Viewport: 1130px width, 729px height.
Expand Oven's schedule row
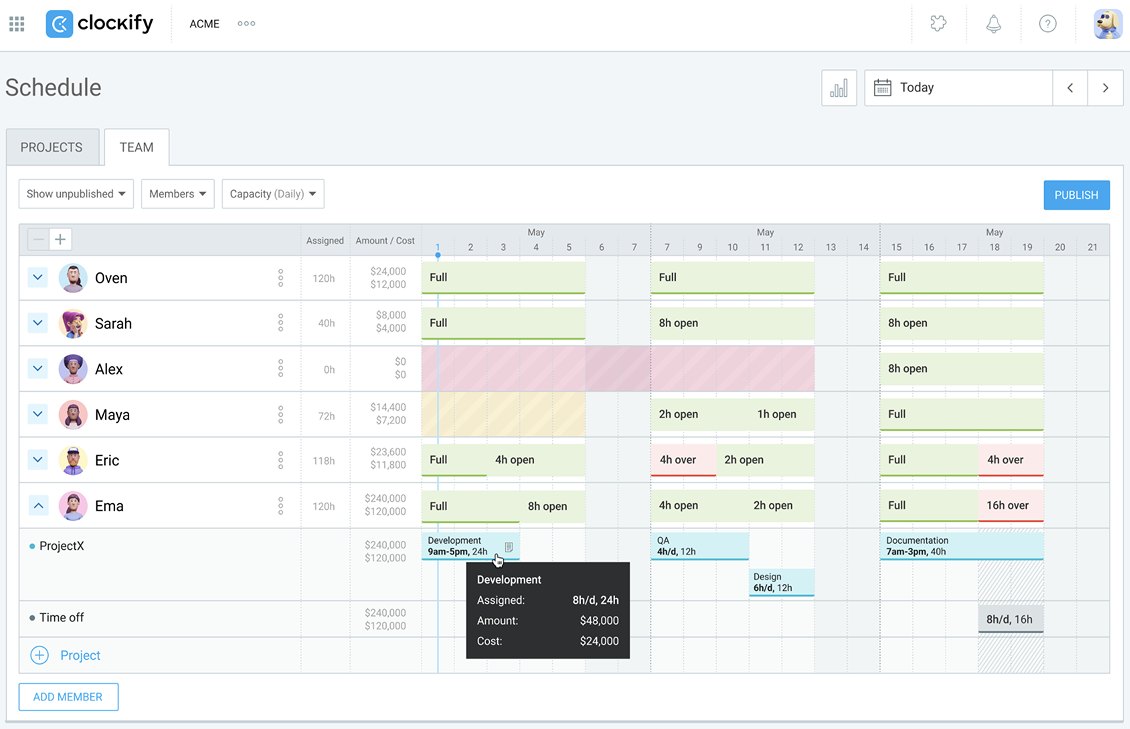[x=37, y=277]
